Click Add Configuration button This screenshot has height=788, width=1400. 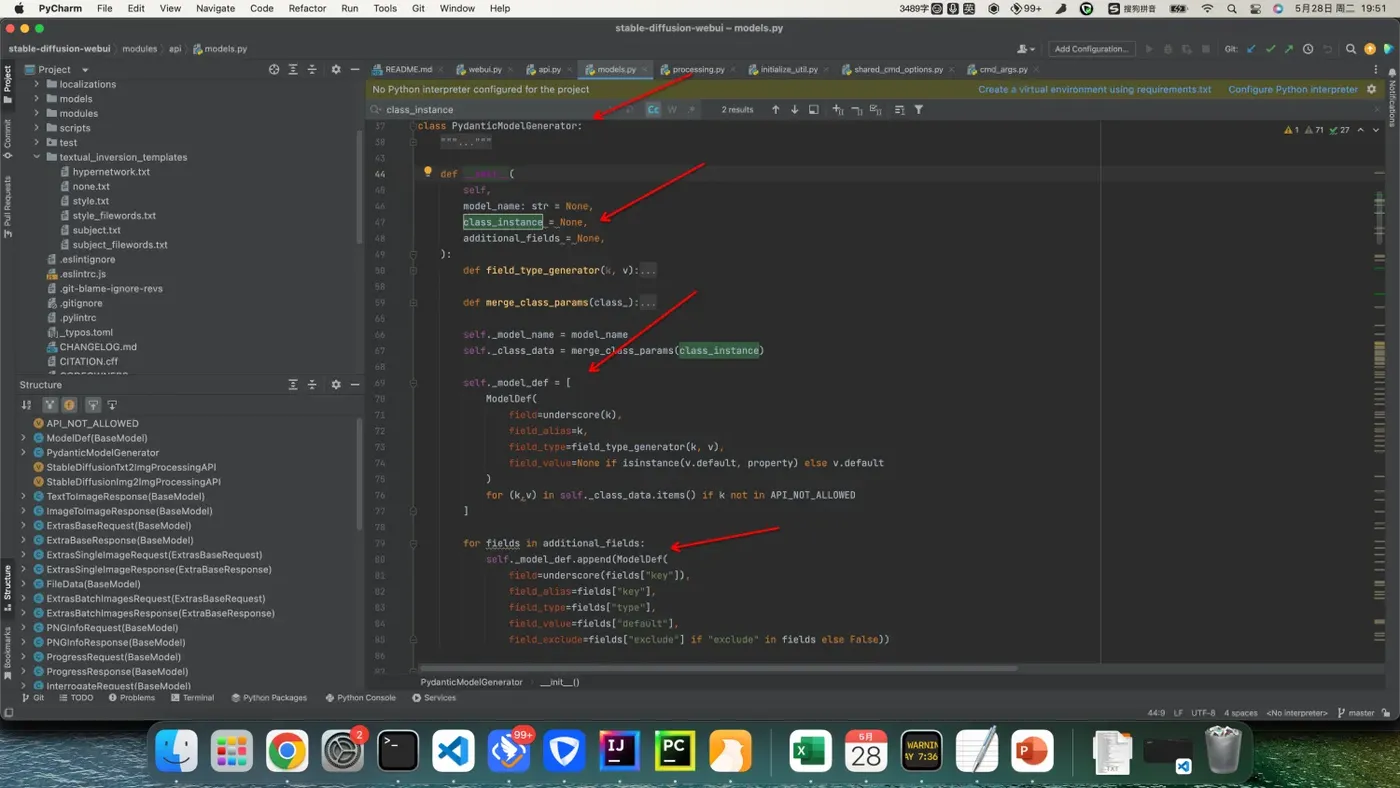tap(1091, 49)
